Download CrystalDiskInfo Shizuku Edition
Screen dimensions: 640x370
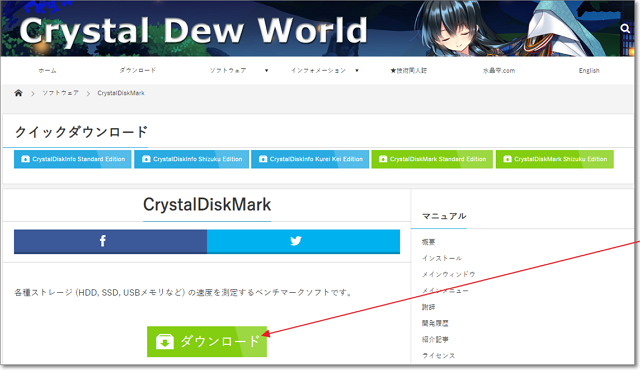coord(191,159)
